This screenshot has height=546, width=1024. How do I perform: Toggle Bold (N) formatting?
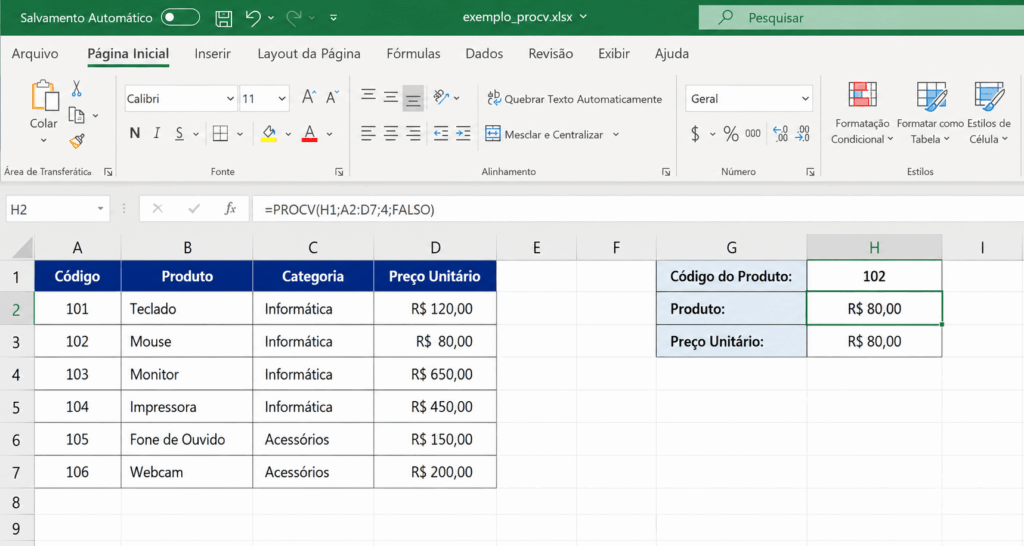pos(135,134)
